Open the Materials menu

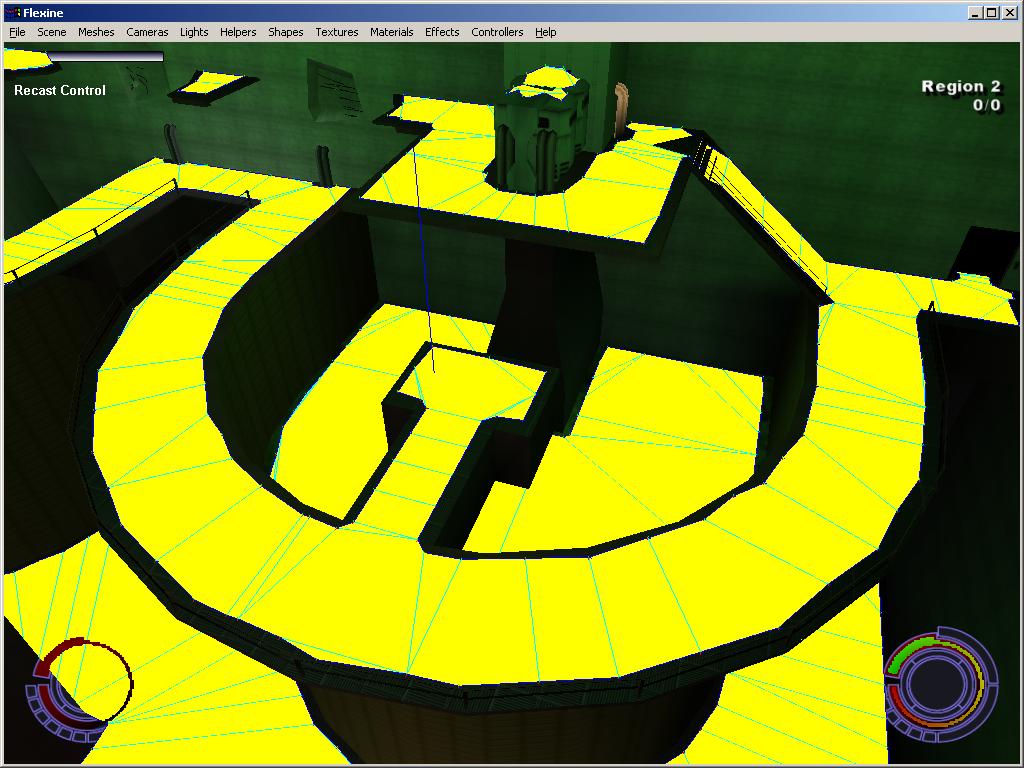coord(391,32)
